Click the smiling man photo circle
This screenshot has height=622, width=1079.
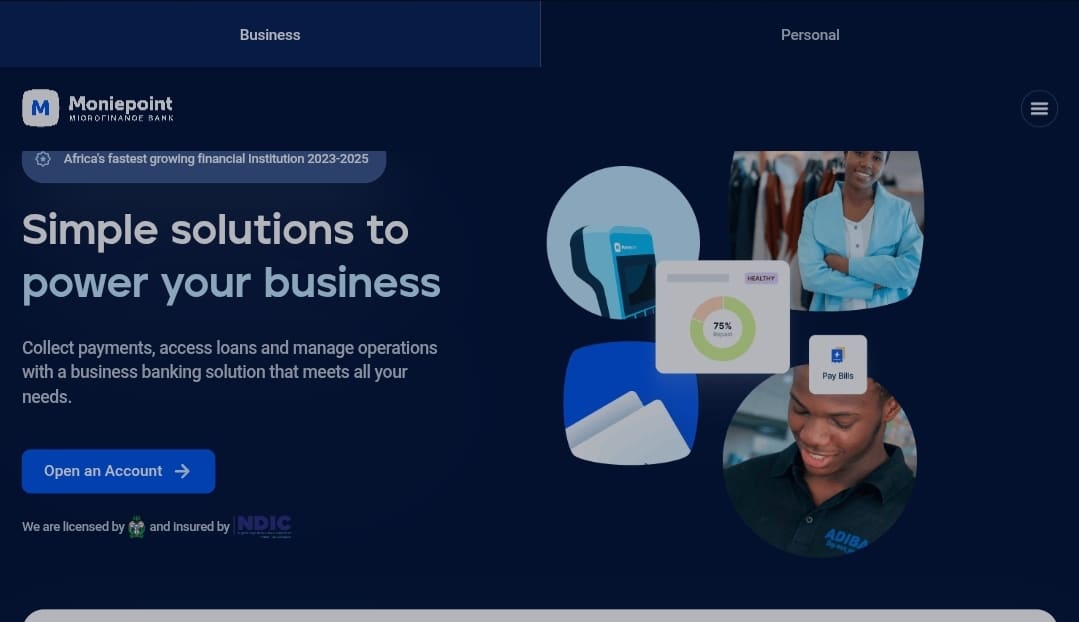[820, 464]
